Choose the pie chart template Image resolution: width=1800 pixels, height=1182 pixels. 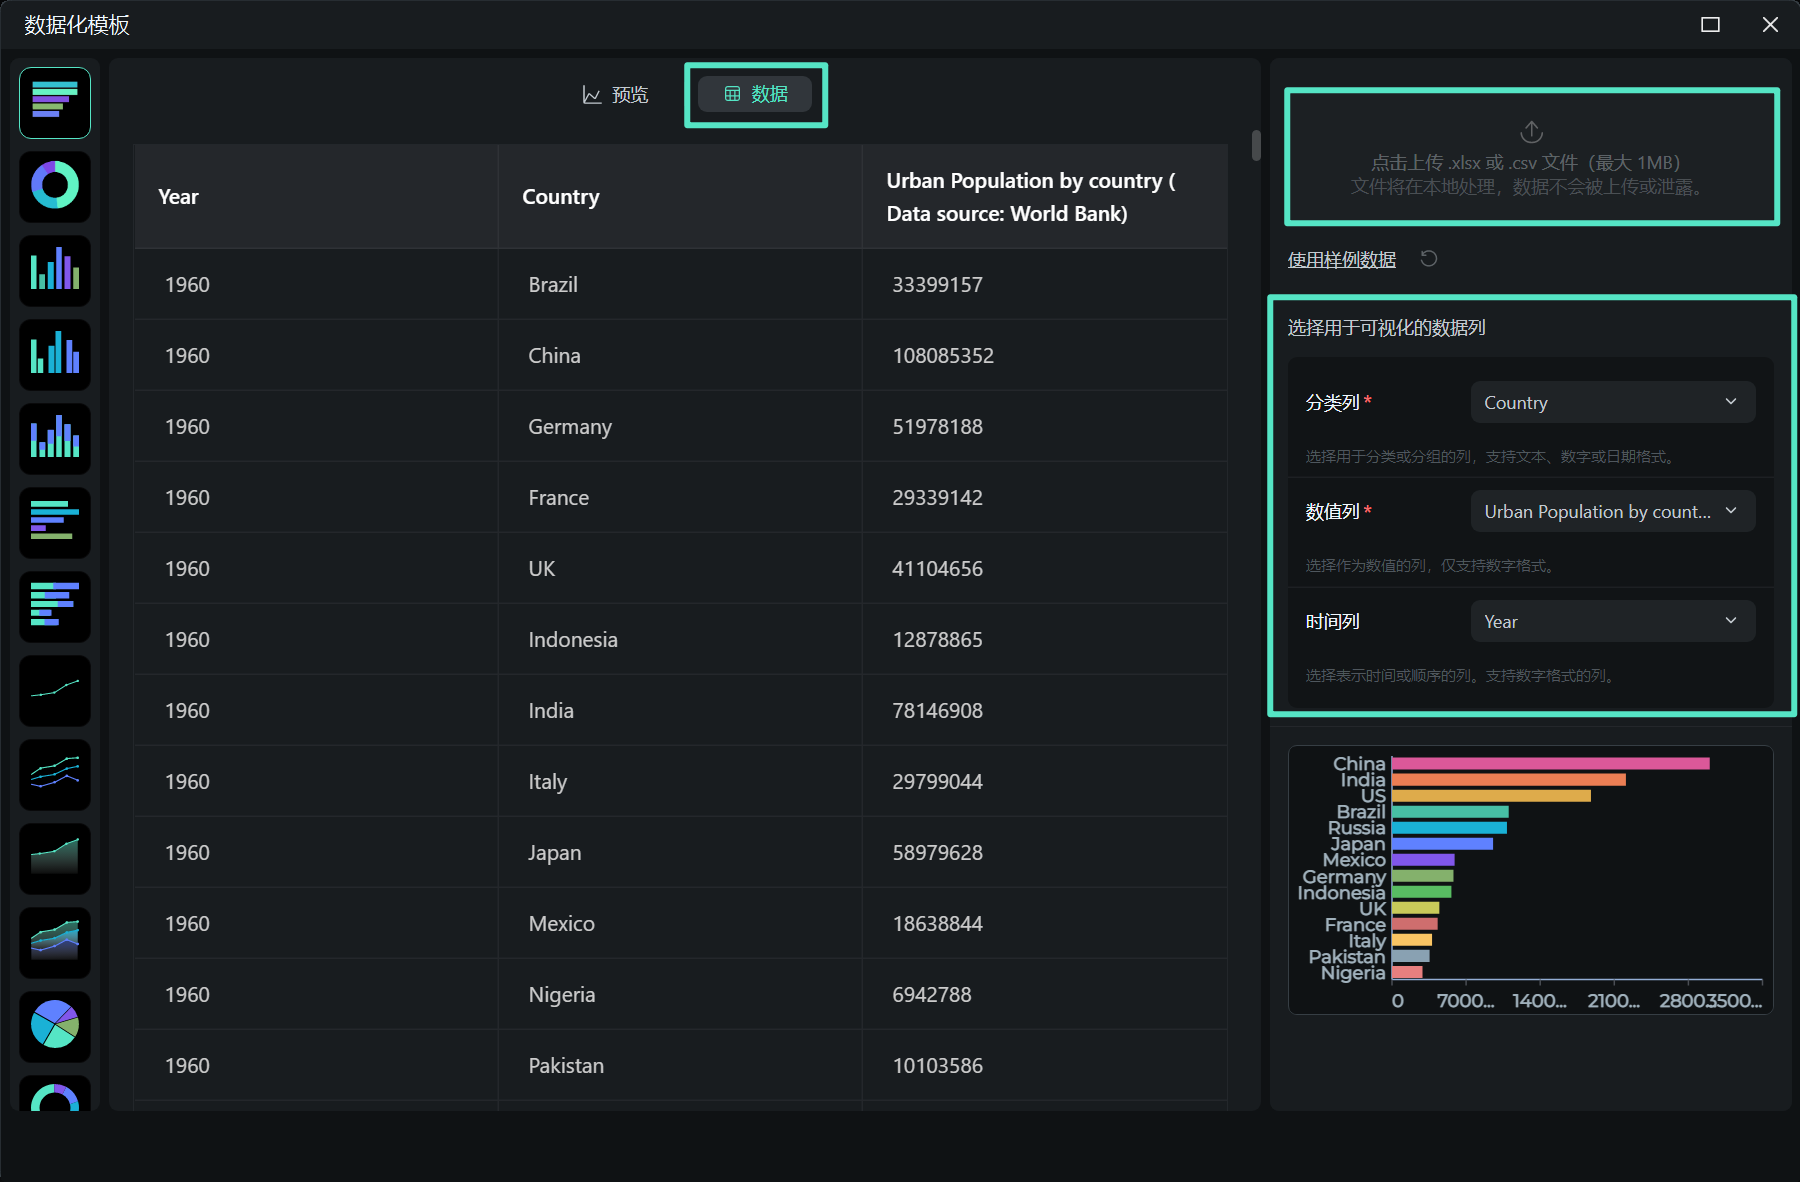click(x=55, y=1026)
